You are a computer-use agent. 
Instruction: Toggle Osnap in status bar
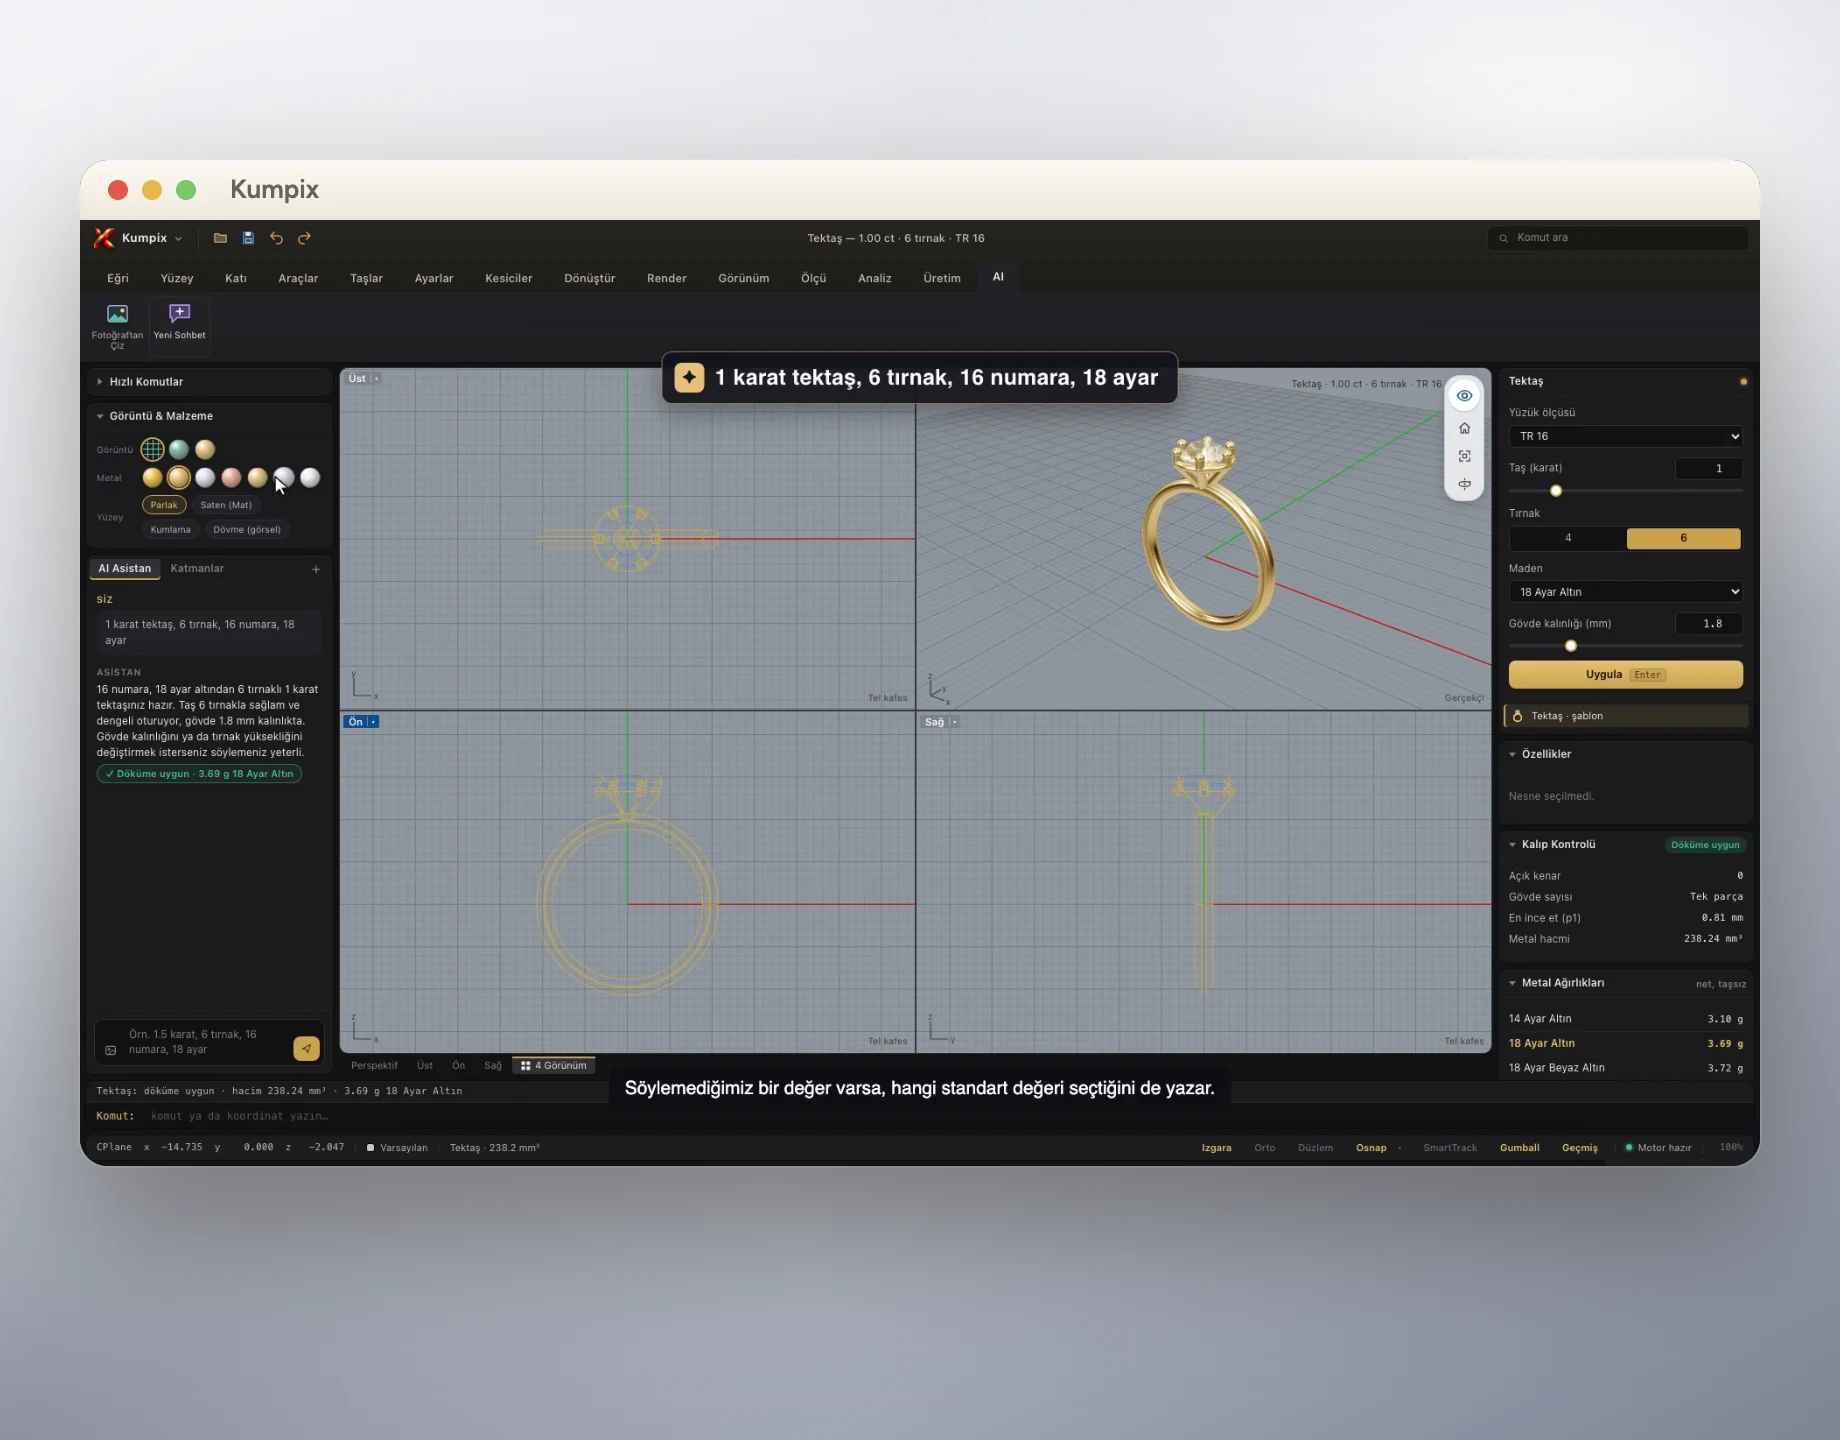(x=1371, y=1148)
